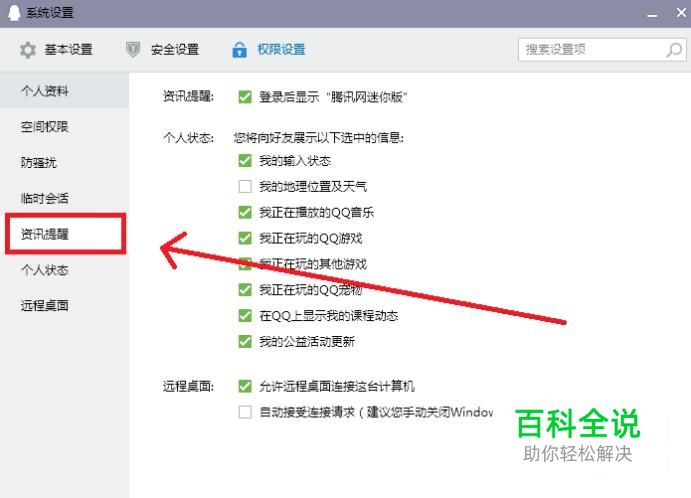Click the 远程桌面: section label
This screenshot has width=691, height=498.
click(188, 387)
